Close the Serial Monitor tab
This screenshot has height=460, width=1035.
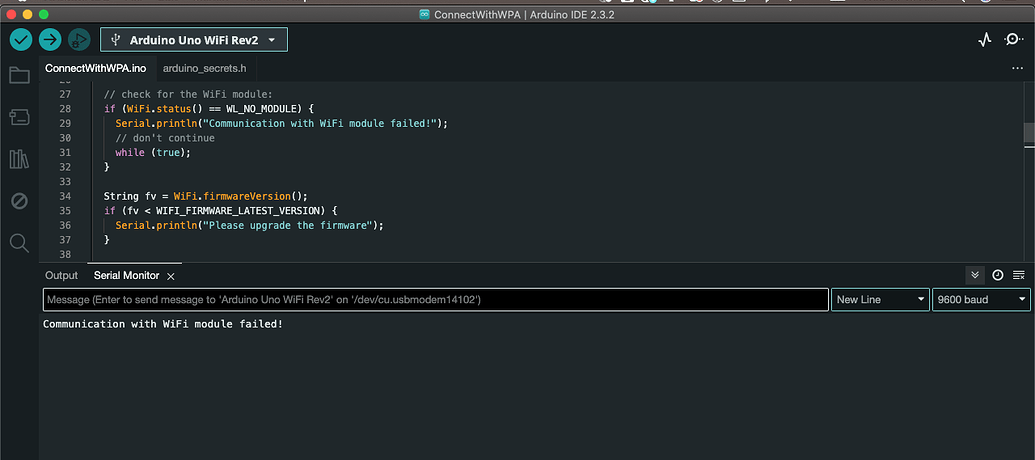tap(171, 276)
